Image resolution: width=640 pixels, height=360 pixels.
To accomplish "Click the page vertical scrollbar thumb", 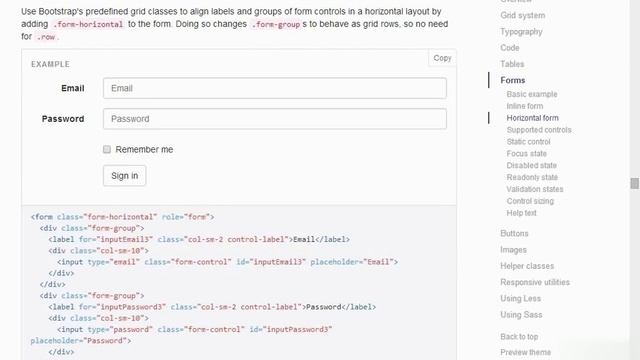I will [x=635, y=183].
